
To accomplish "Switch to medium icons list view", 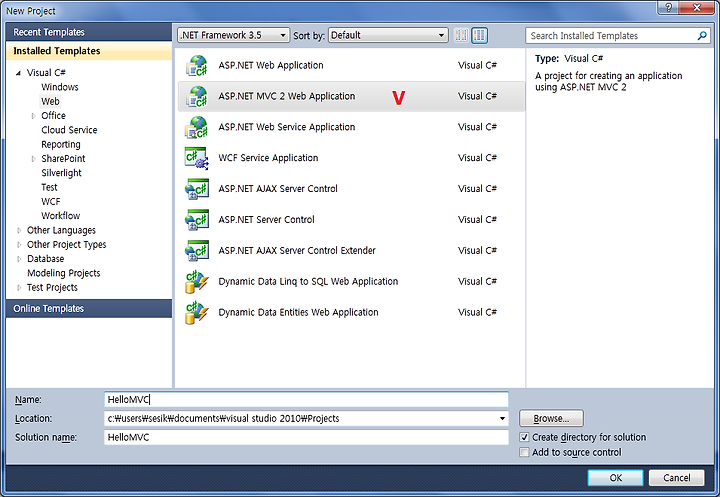I will point(479,35).
